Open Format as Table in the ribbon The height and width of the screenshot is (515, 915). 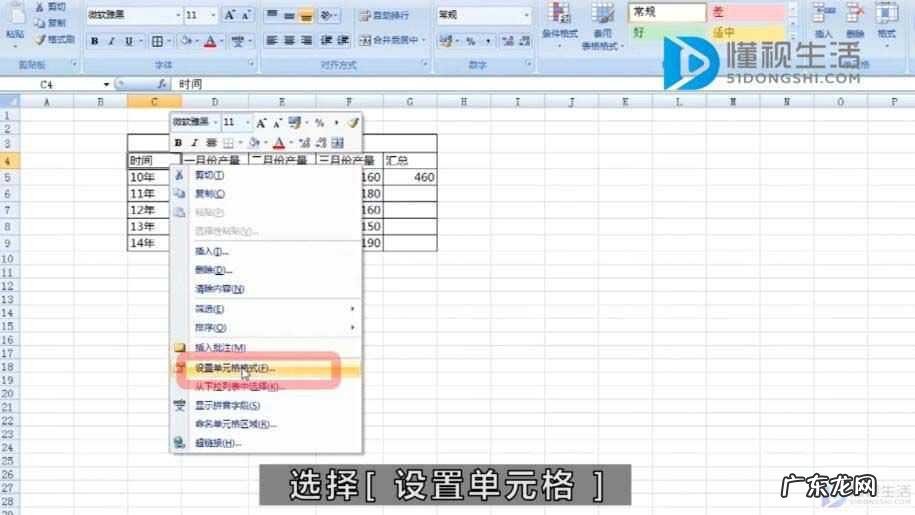[602, 26]
